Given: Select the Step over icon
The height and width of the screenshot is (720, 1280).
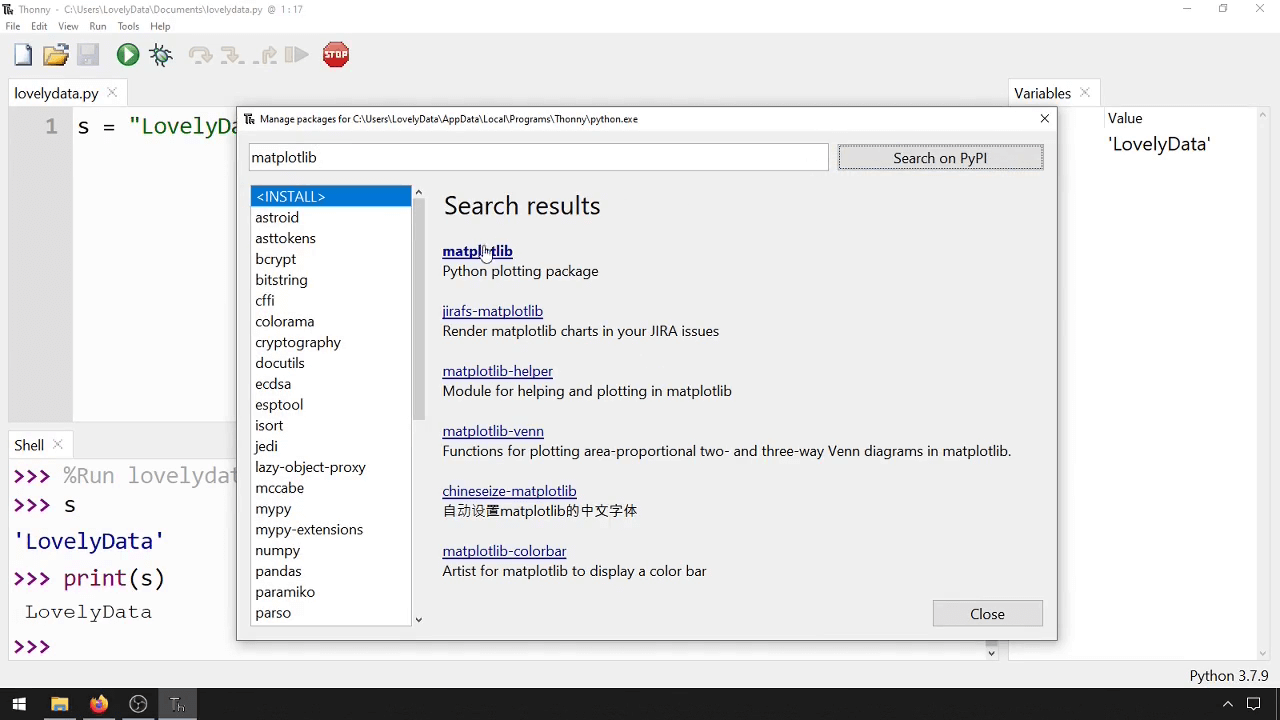Looking at the screenshot, I should [x=201, y=54].
